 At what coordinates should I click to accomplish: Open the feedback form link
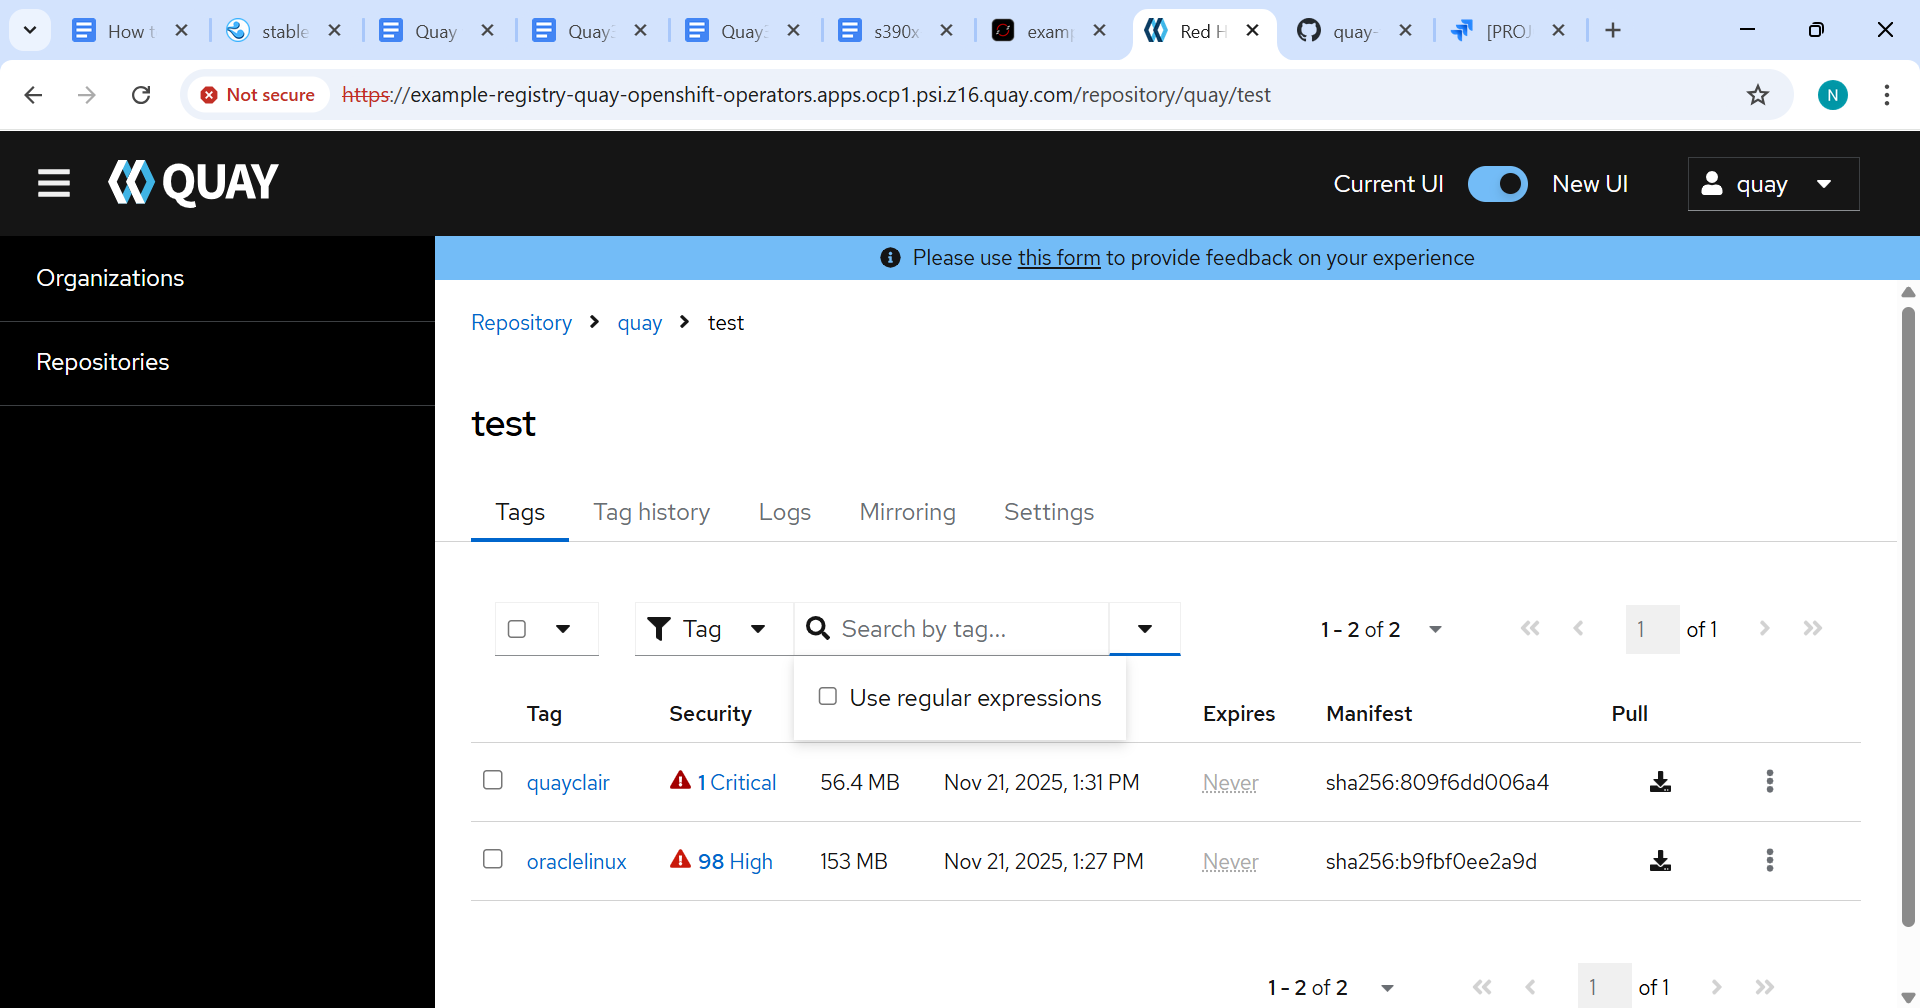click(x=1059, y=258)
